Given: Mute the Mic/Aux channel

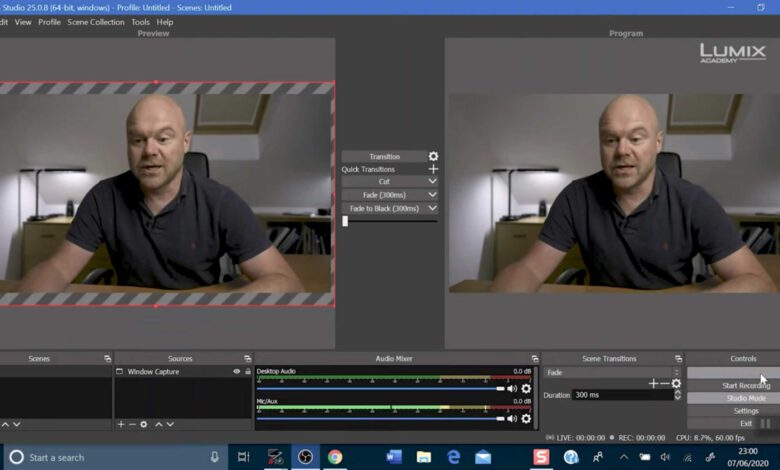Looking at the screenshot, I should pos(511,418).
